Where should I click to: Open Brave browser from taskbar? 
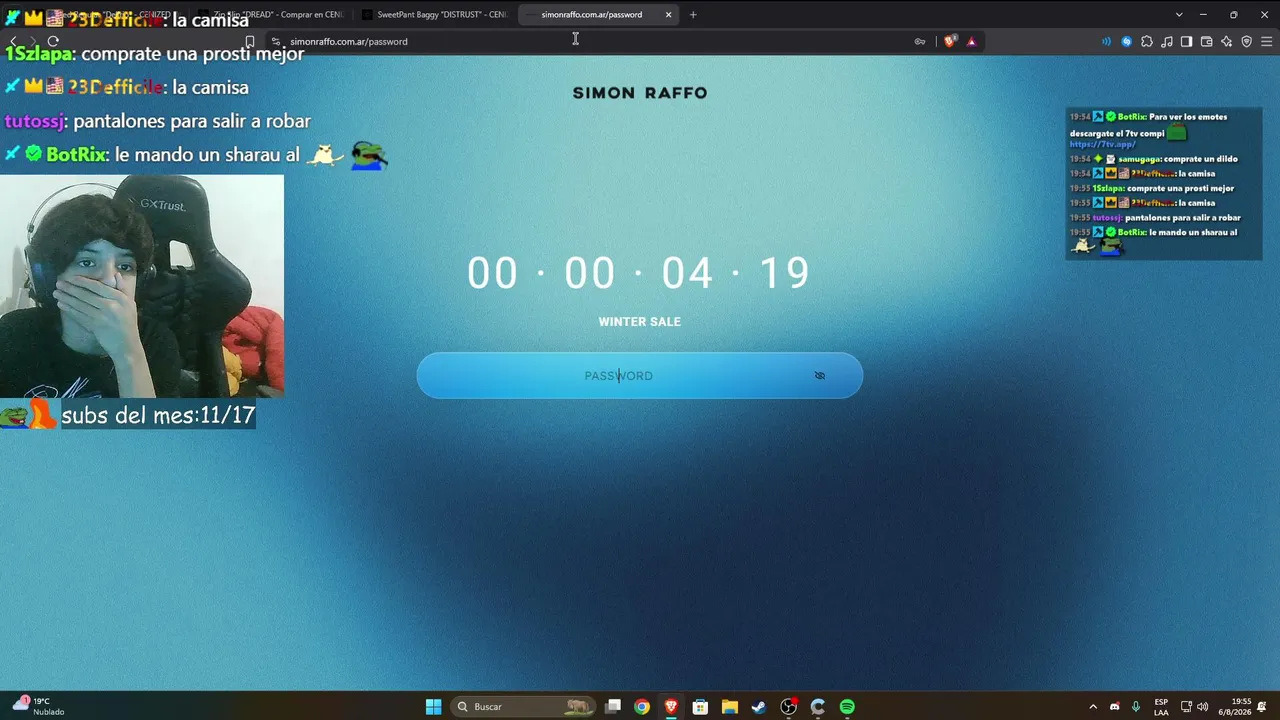point(671,707)
